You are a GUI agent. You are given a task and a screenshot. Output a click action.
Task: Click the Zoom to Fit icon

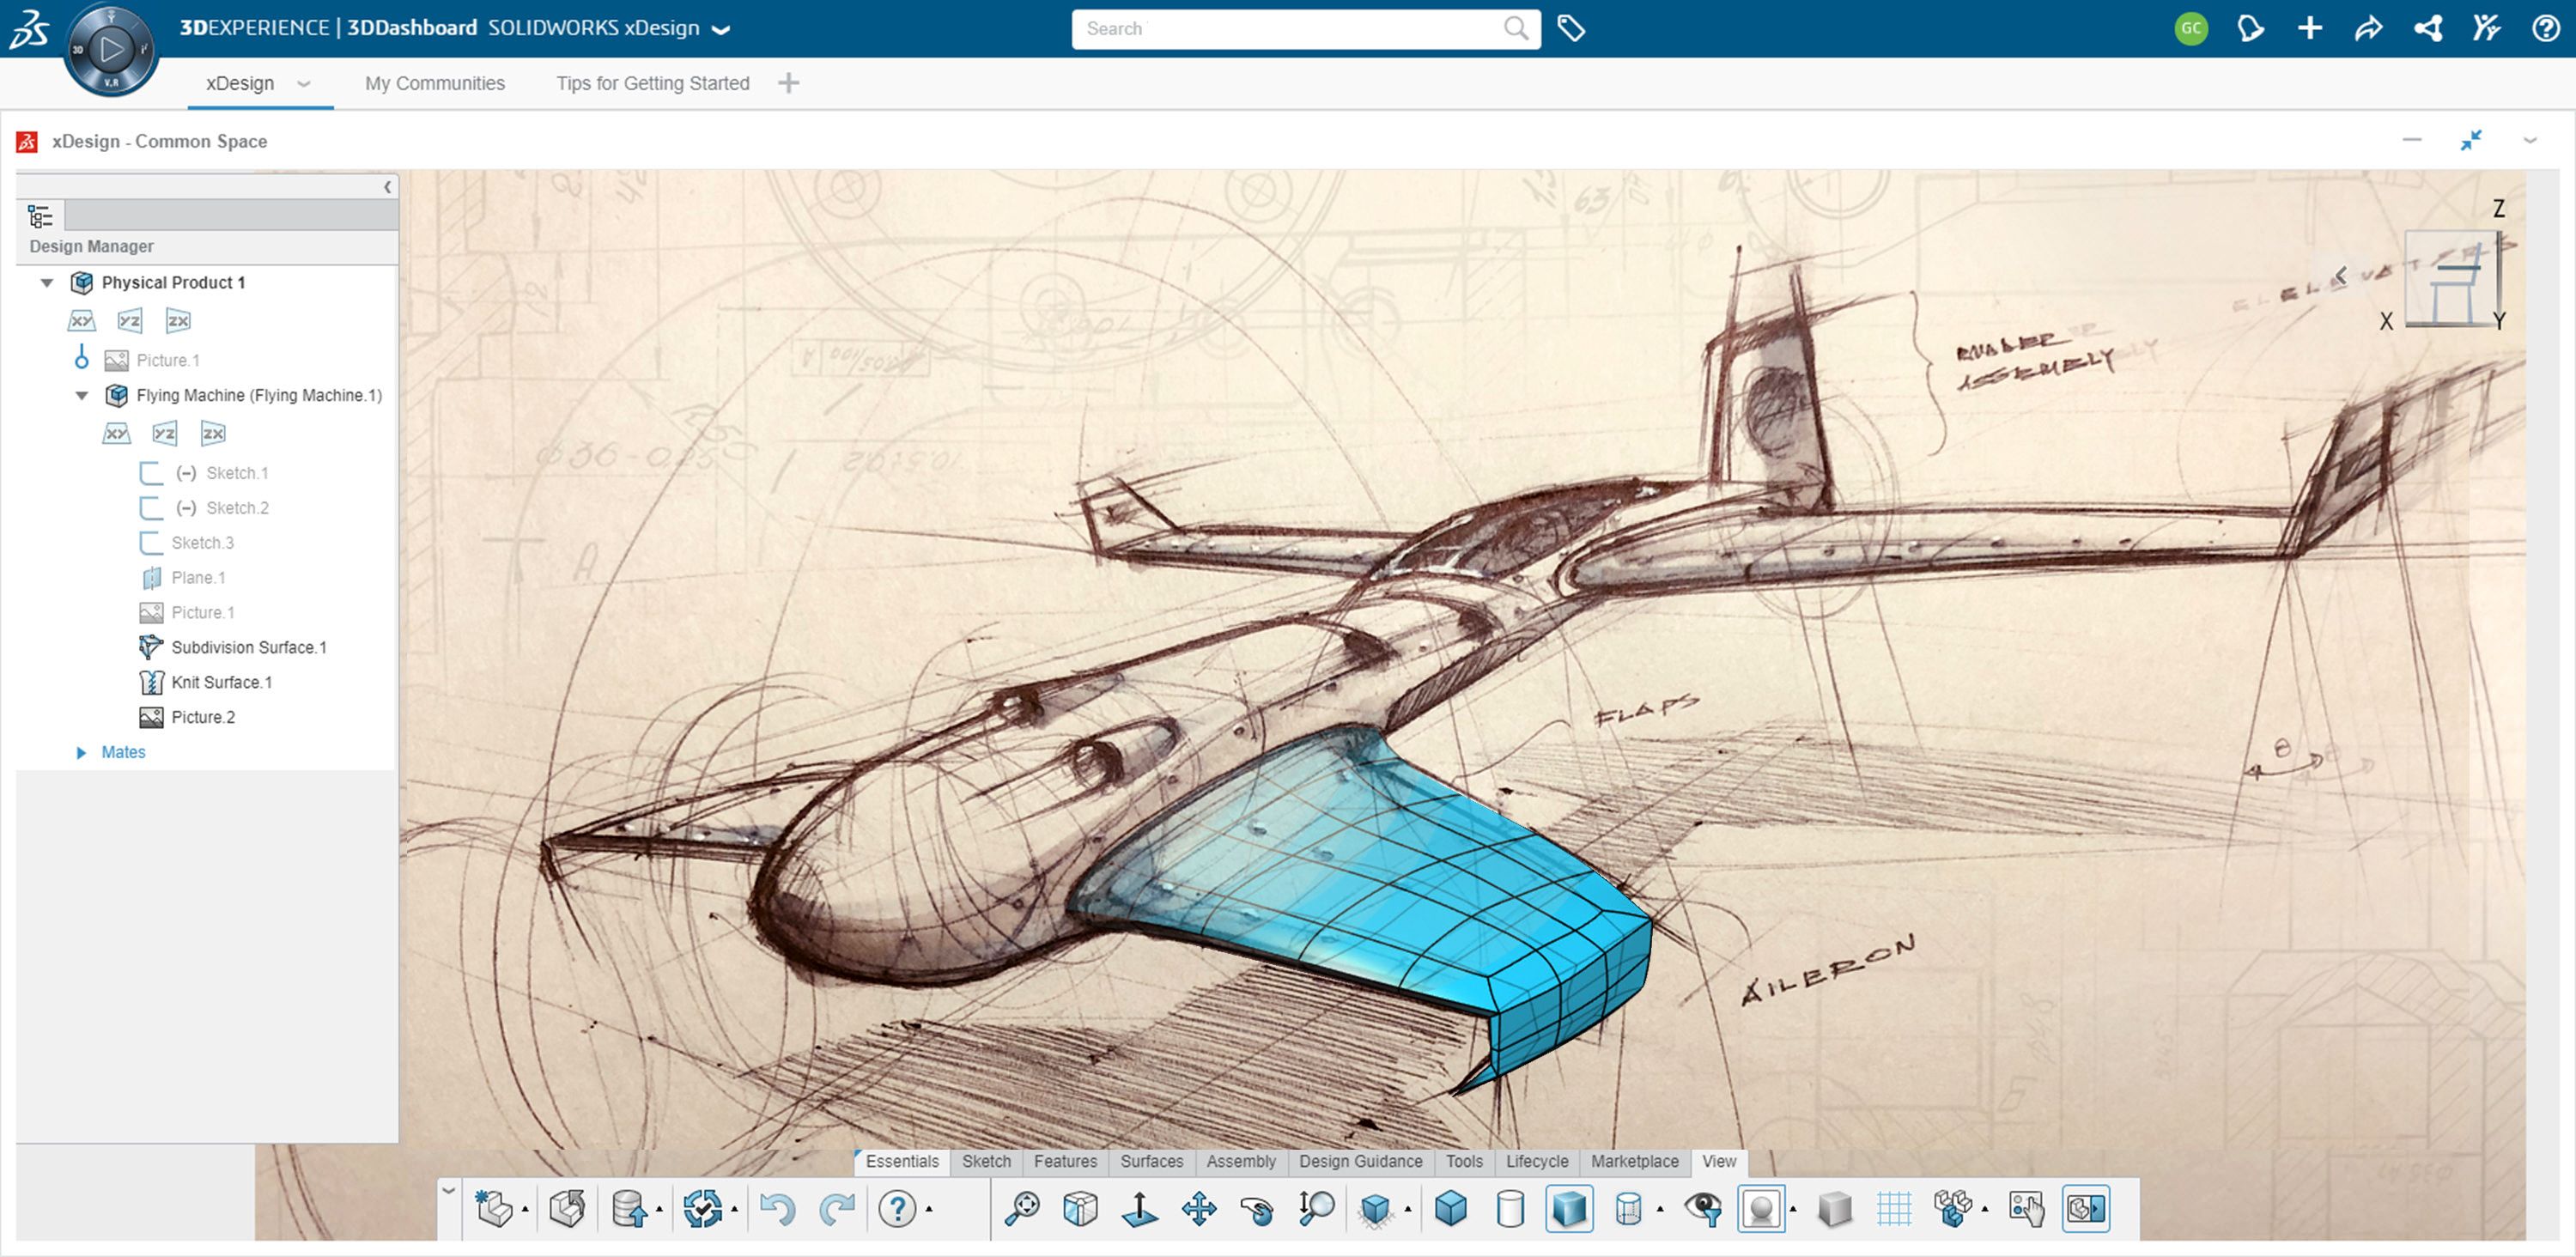pyautogui.click(x=1022, y=1208)
